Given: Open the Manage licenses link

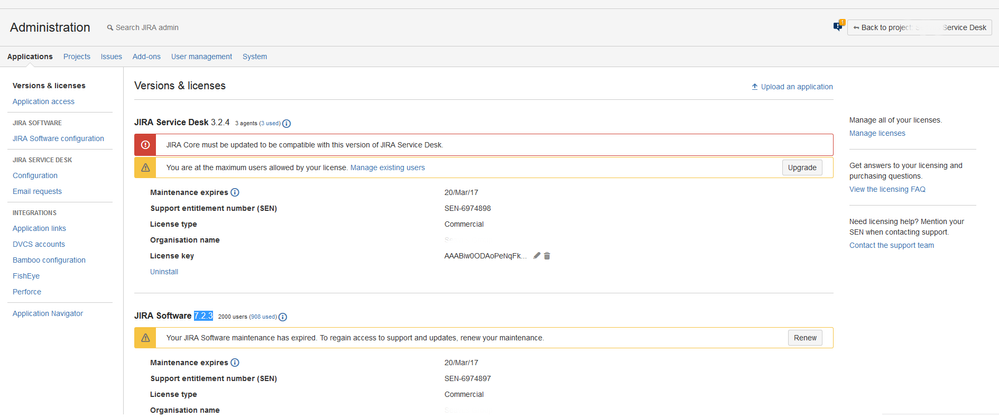Looking at the screenshot, I should coord(877,133).
